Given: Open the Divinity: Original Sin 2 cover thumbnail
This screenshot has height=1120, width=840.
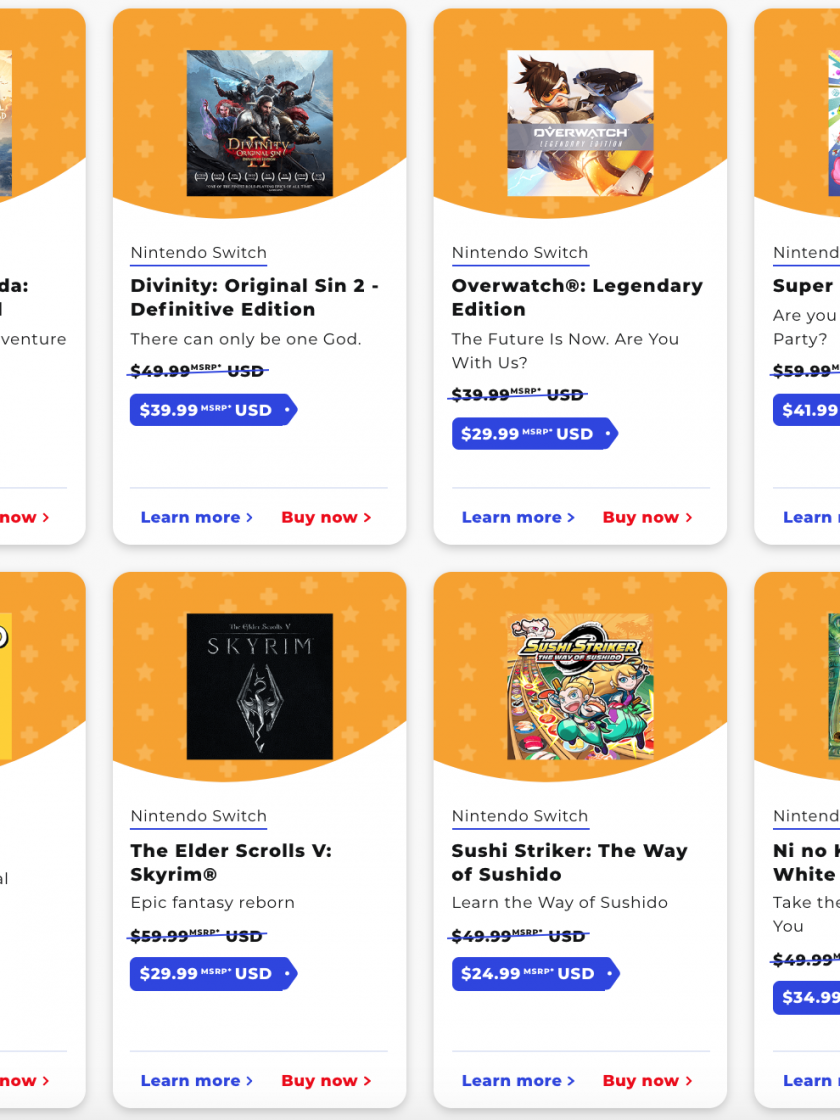Looking at the screenshot, I should click(259, 123).
